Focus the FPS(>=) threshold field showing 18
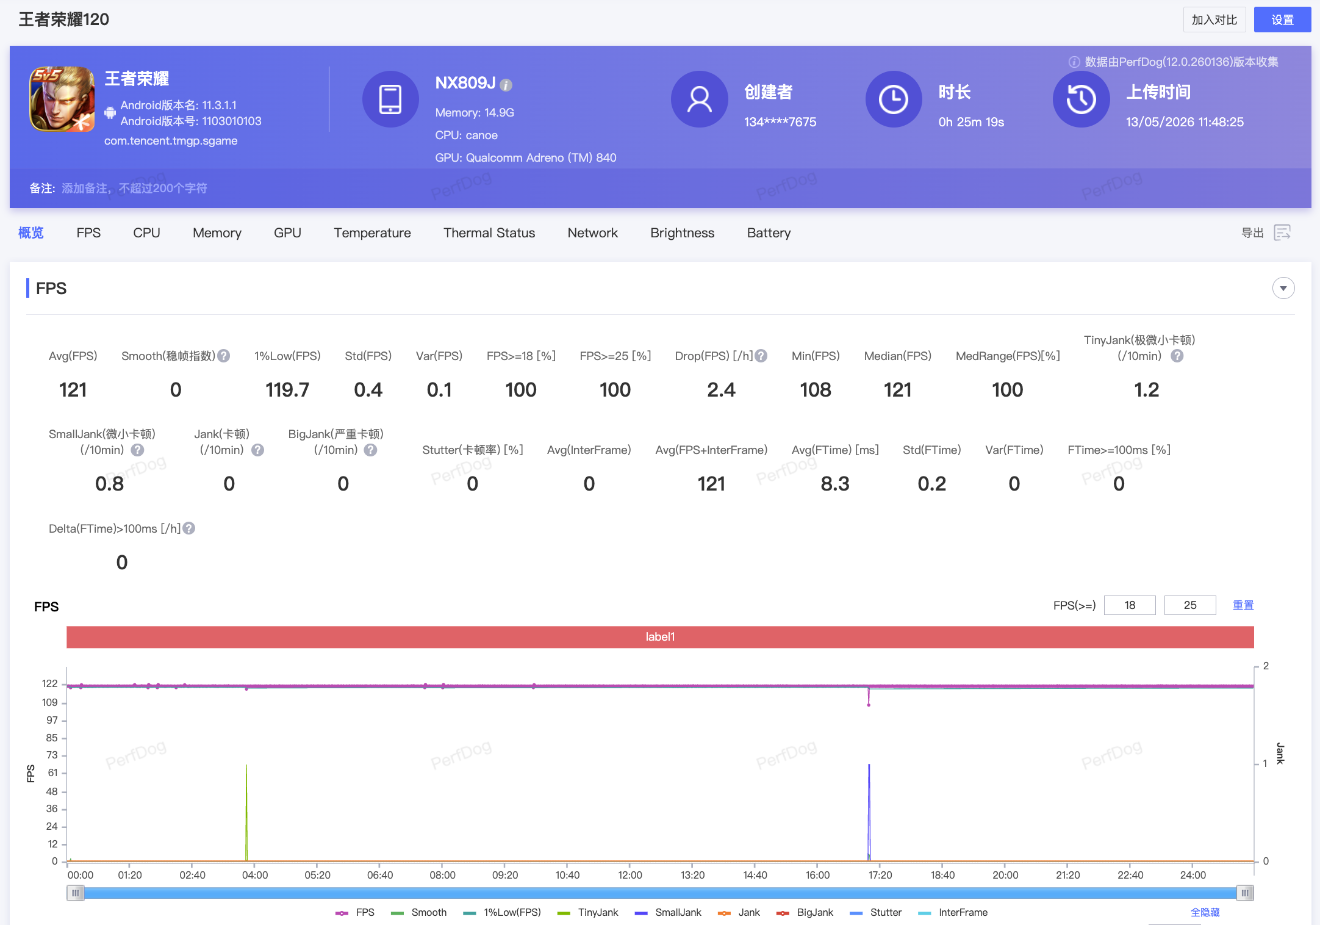 click(1130, 605)
